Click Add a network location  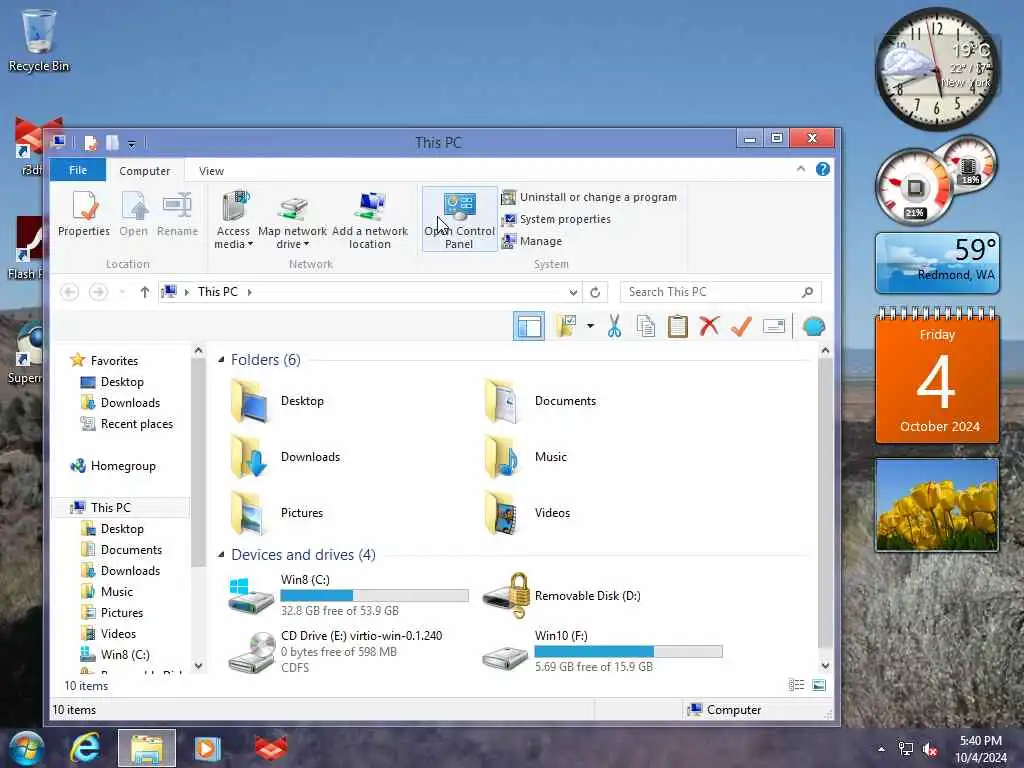pos(370,220)
